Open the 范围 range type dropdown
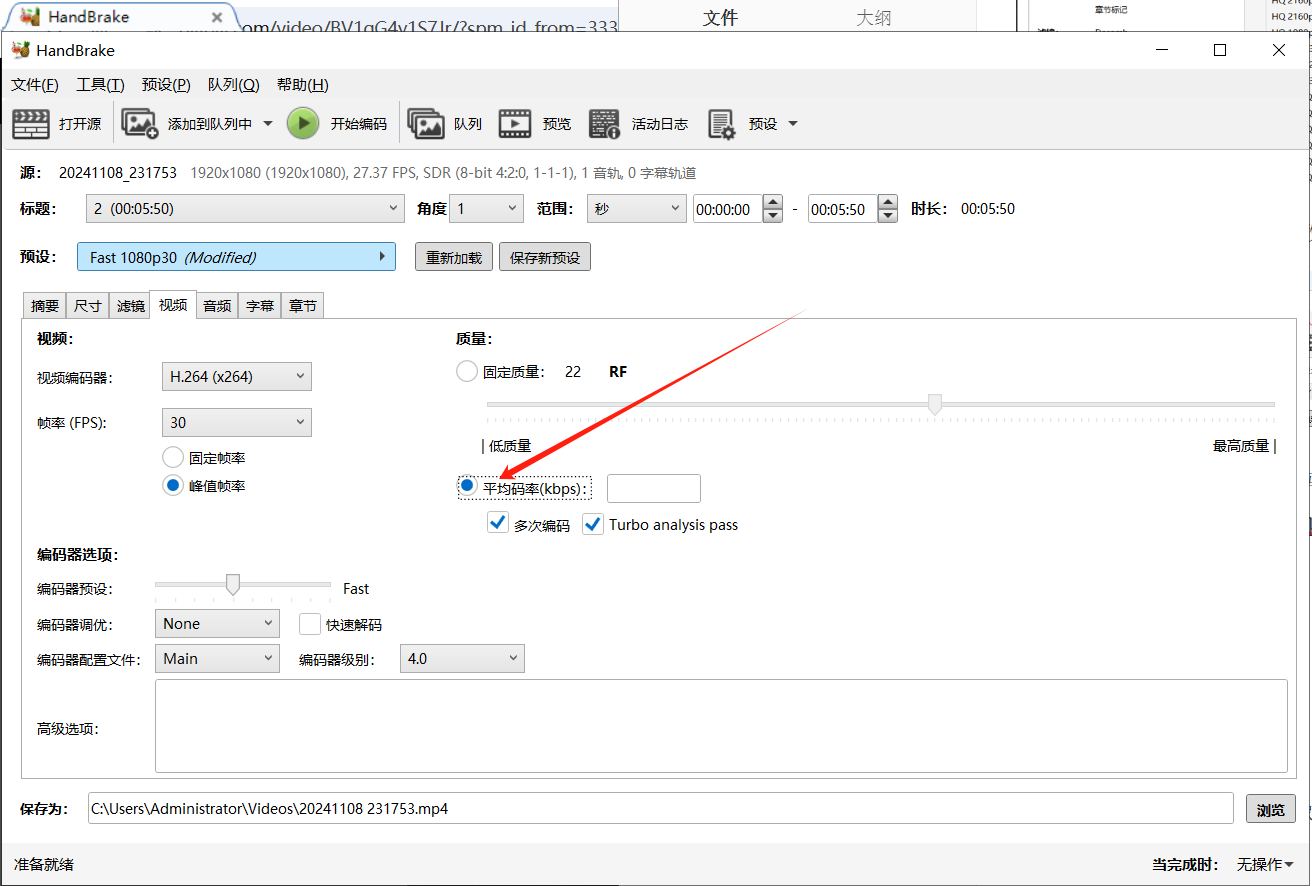 (635, 209)
